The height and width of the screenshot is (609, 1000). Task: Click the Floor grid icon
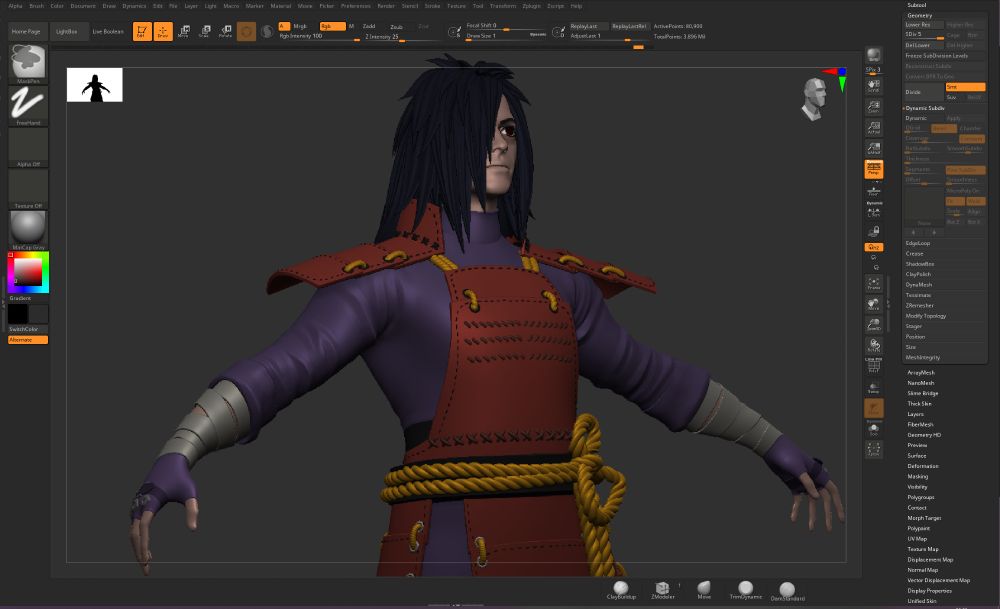pos(873,190)
